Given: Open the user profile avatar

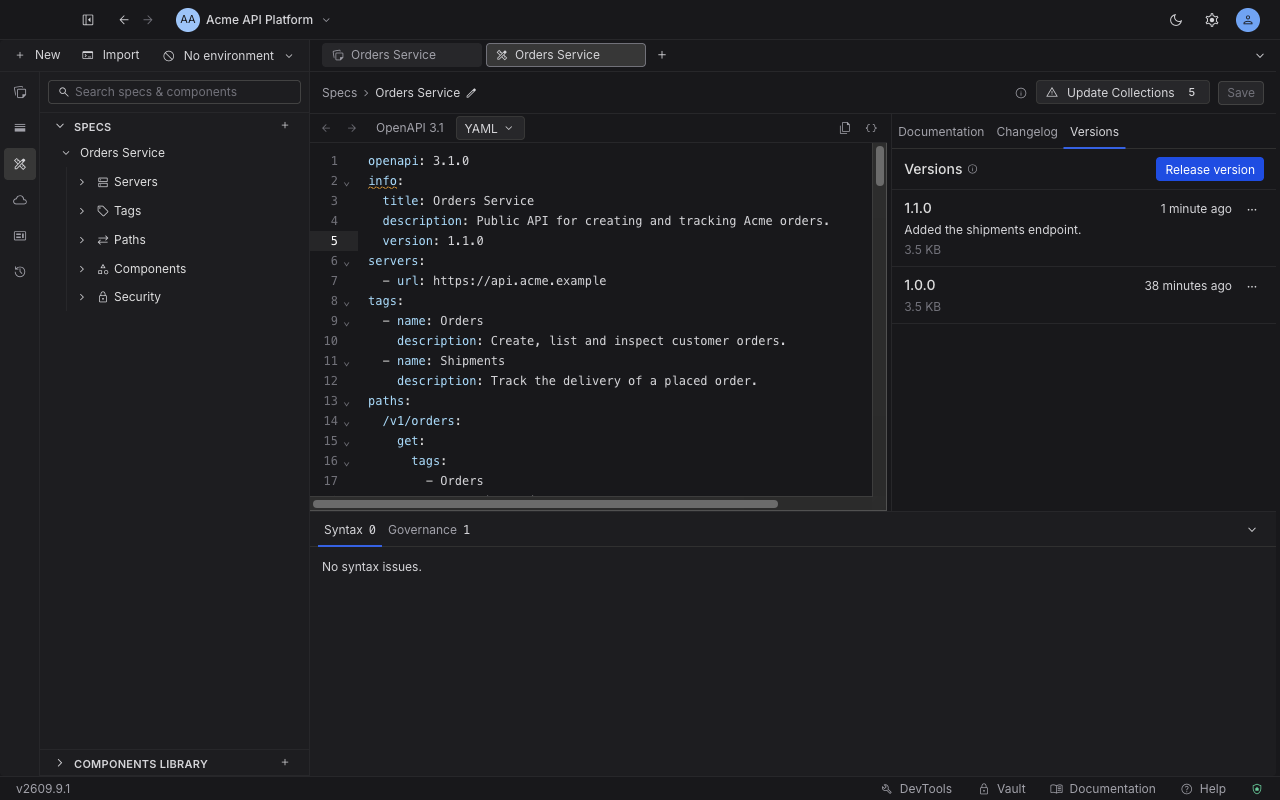Looking at the screenshot, I should click(x=1248, y=20).
